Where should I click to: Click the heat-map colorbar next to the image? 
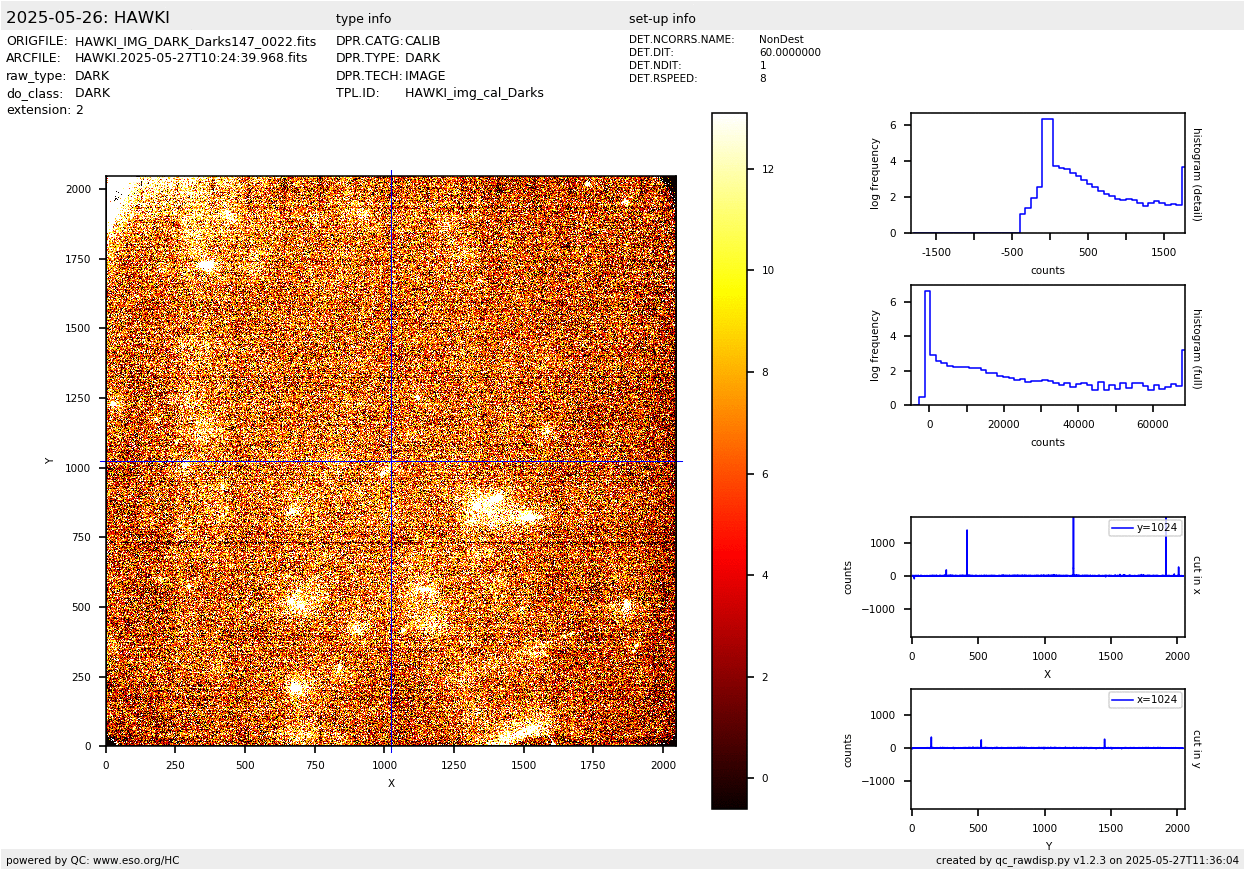729,461
